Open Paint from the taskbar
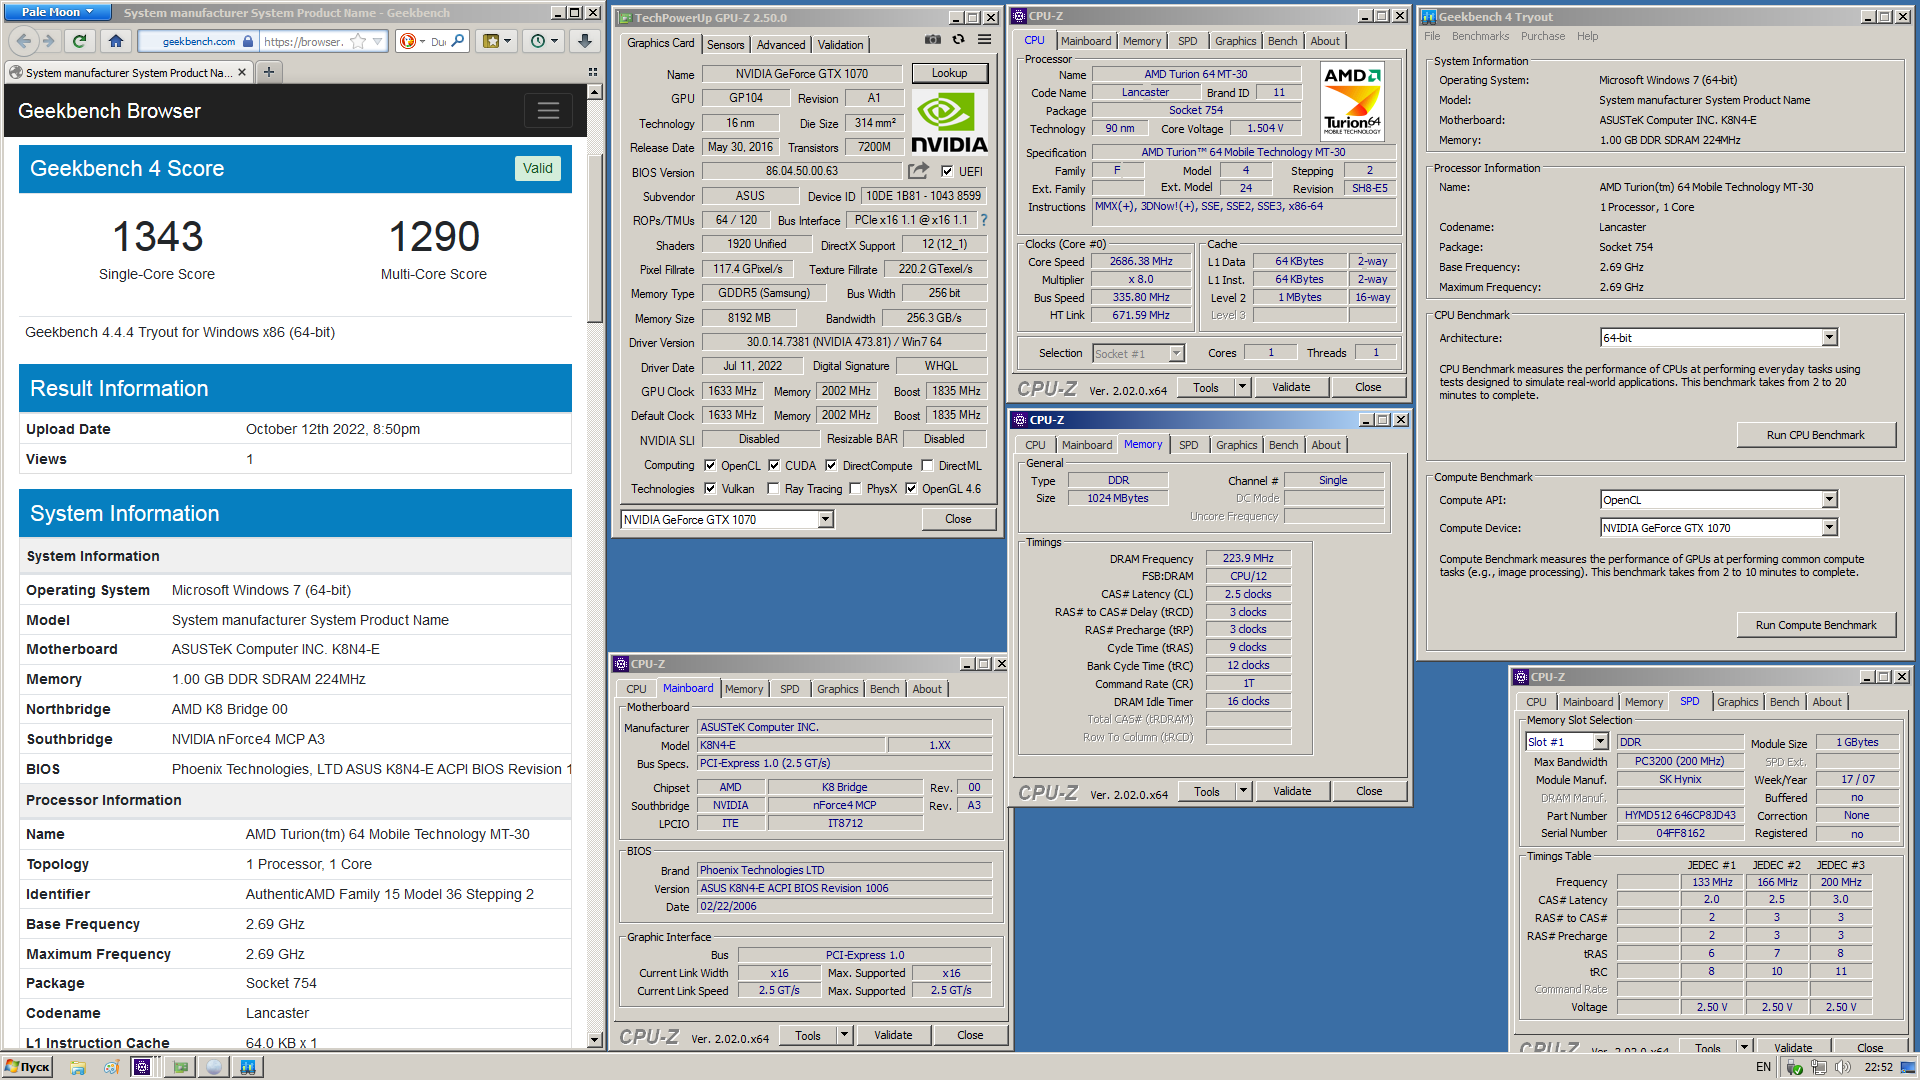Image resolution: width=1920 pixels, height=1080 pixels. [111, 1067]
